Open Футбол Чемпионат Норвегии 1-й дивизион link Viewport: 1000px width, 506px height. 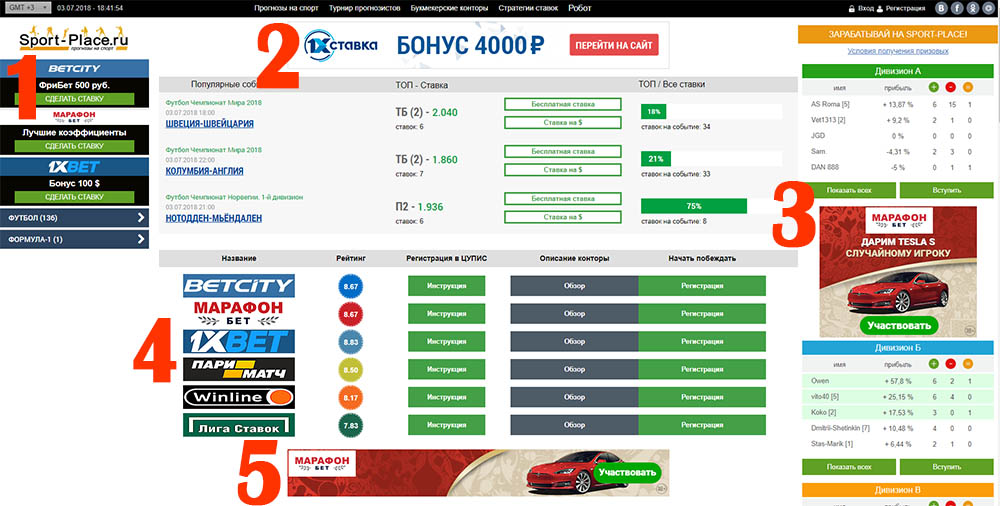[234, 197]
